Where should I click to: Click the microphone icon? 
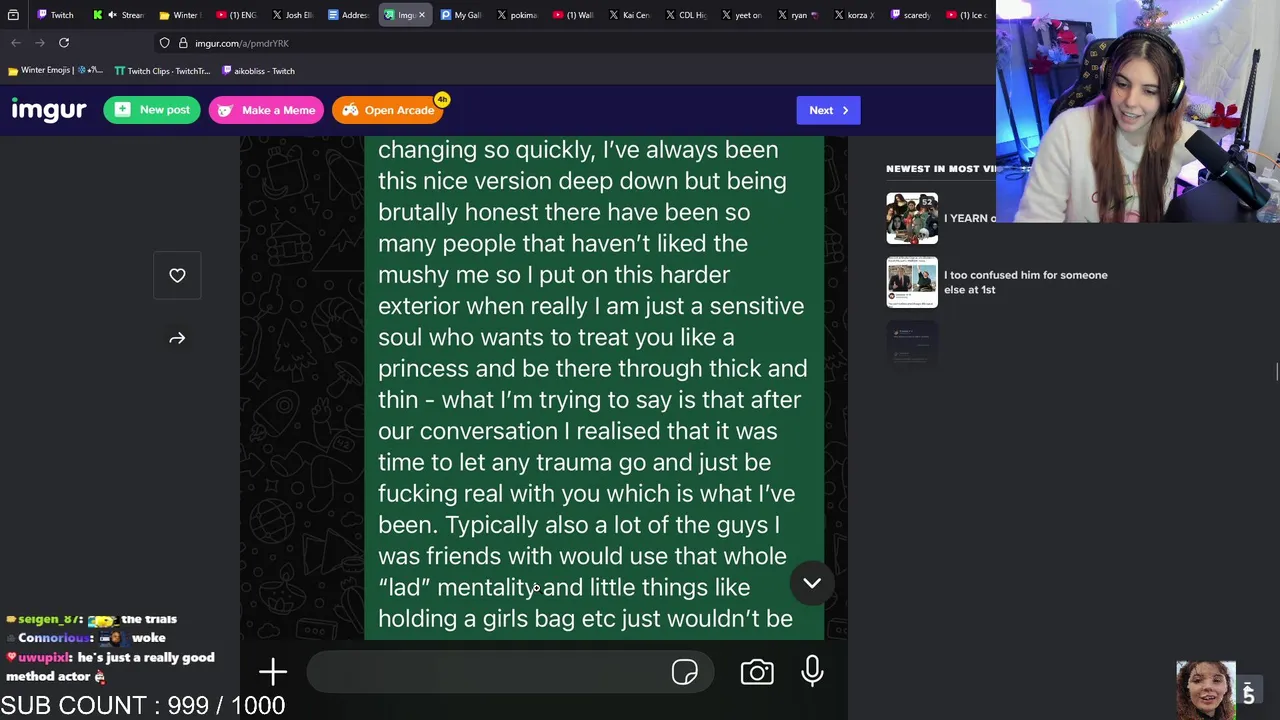[812, 671]
